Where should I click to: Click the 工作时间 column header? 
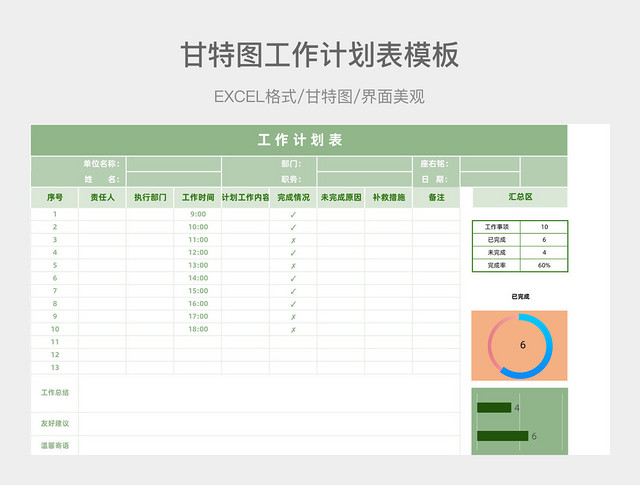pyautogui.click(x=198, y=198)
